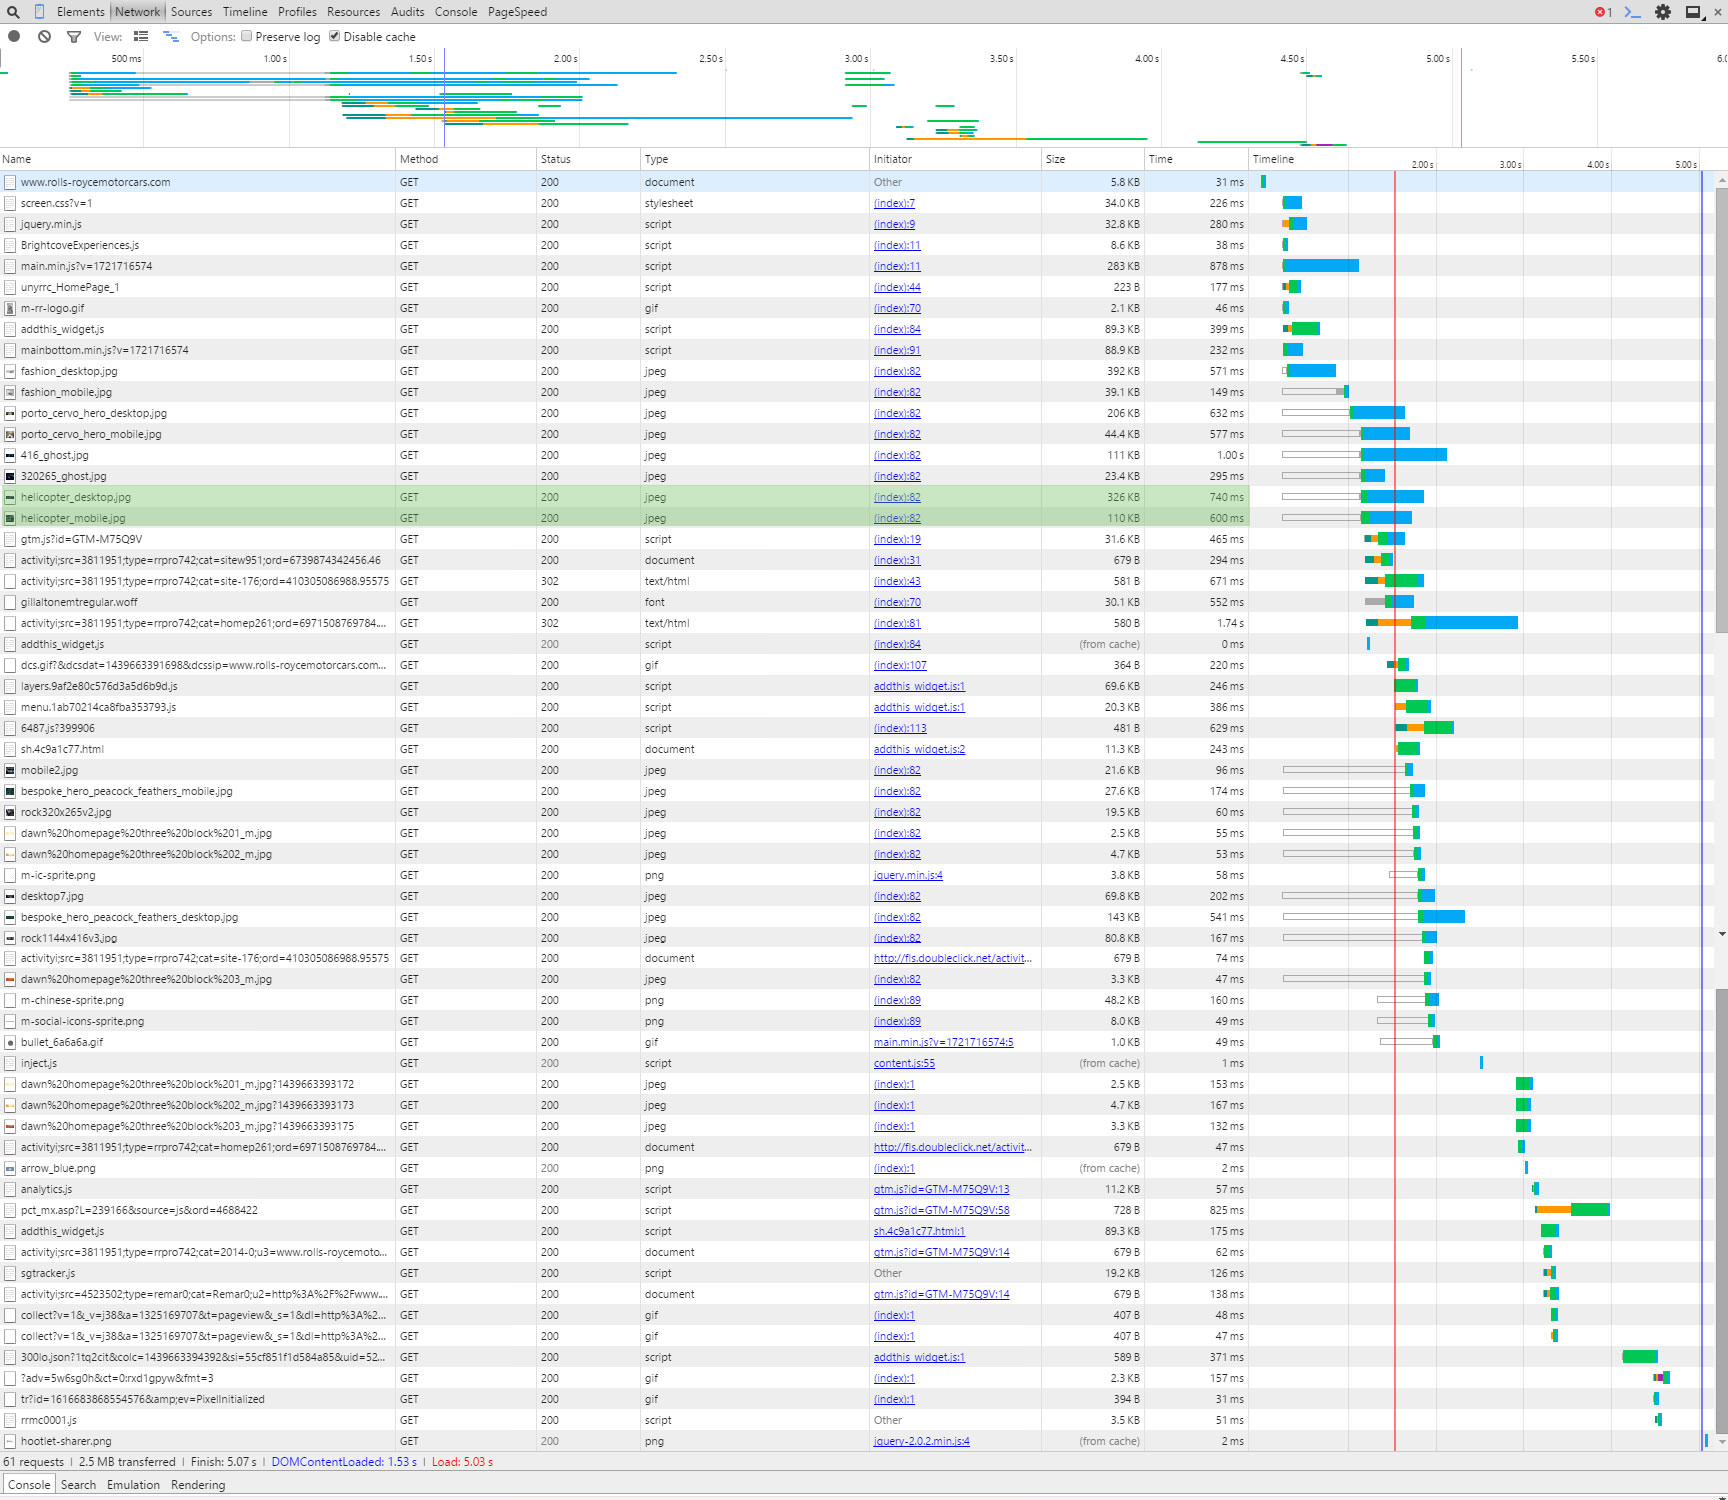
Task: Open the dock side dropdown
Action: tap(1695, 12)
